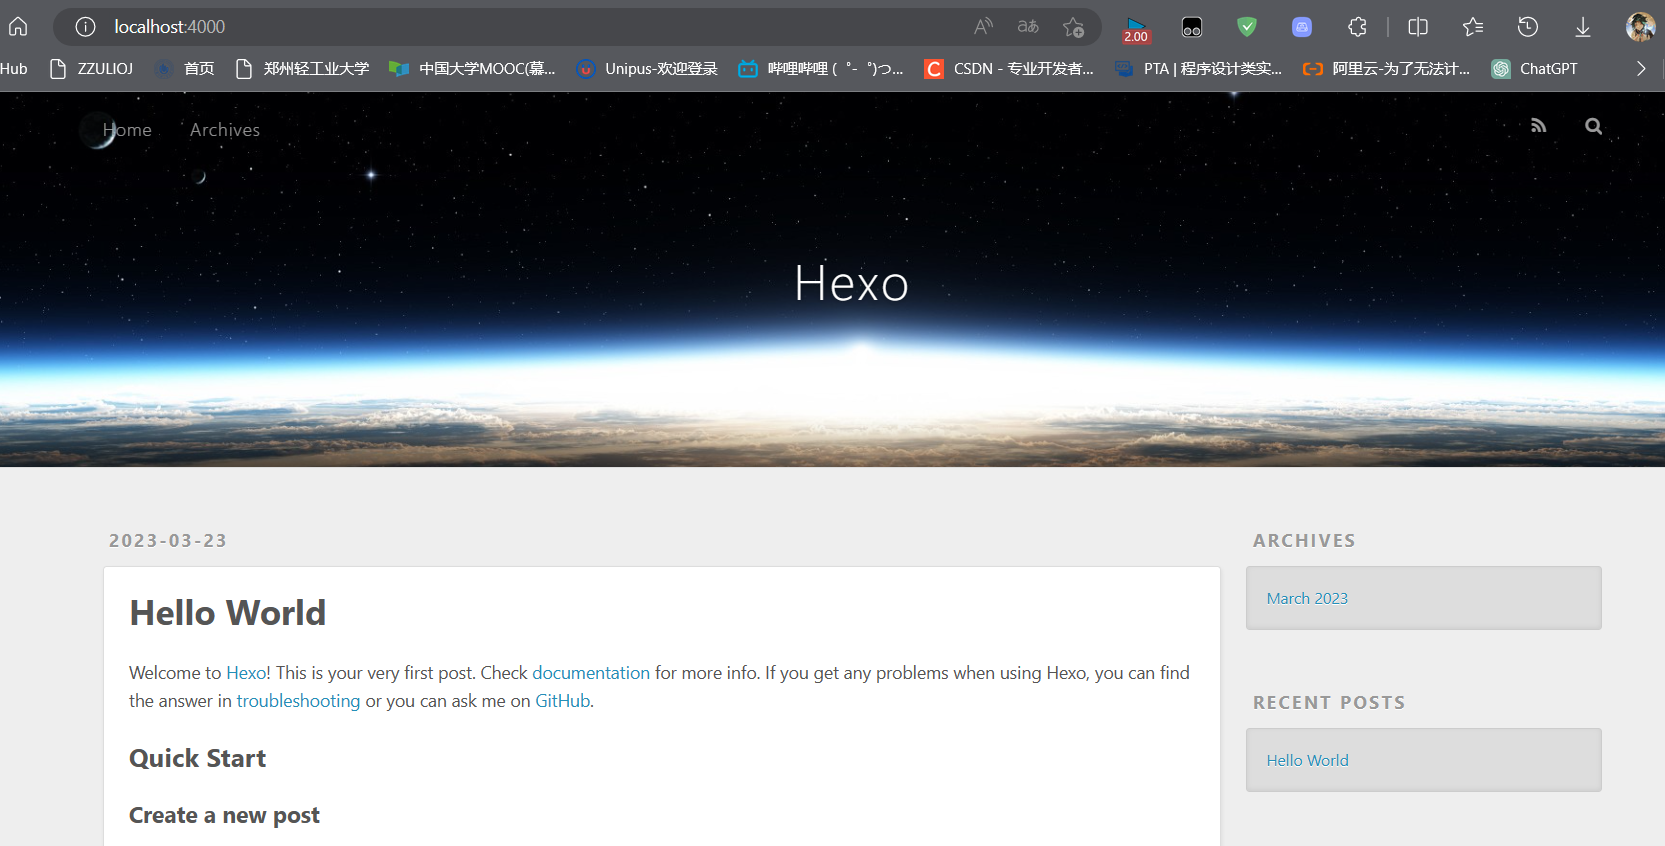Click the RECENT POSTS sidebar heading
The height and width of the screenshot is (846, 1665).
tap(1329, 703)
